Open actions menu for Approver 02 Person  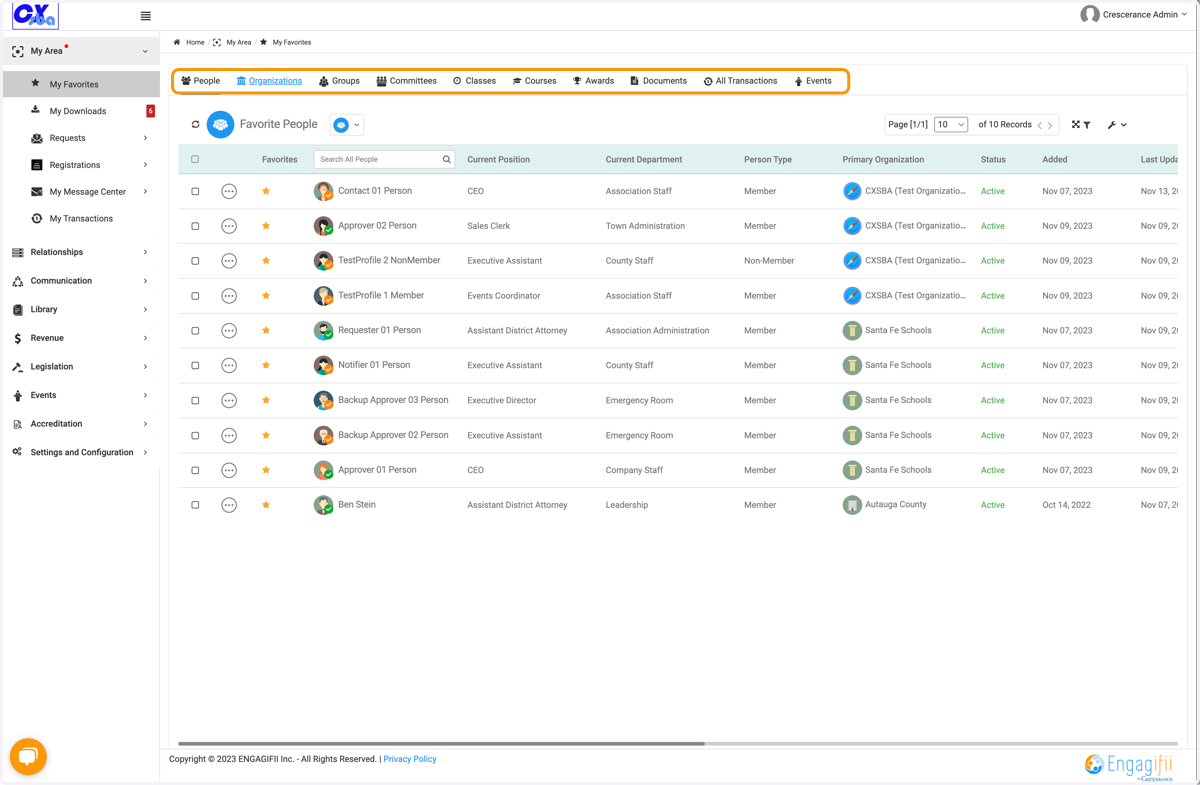point(229,226)
